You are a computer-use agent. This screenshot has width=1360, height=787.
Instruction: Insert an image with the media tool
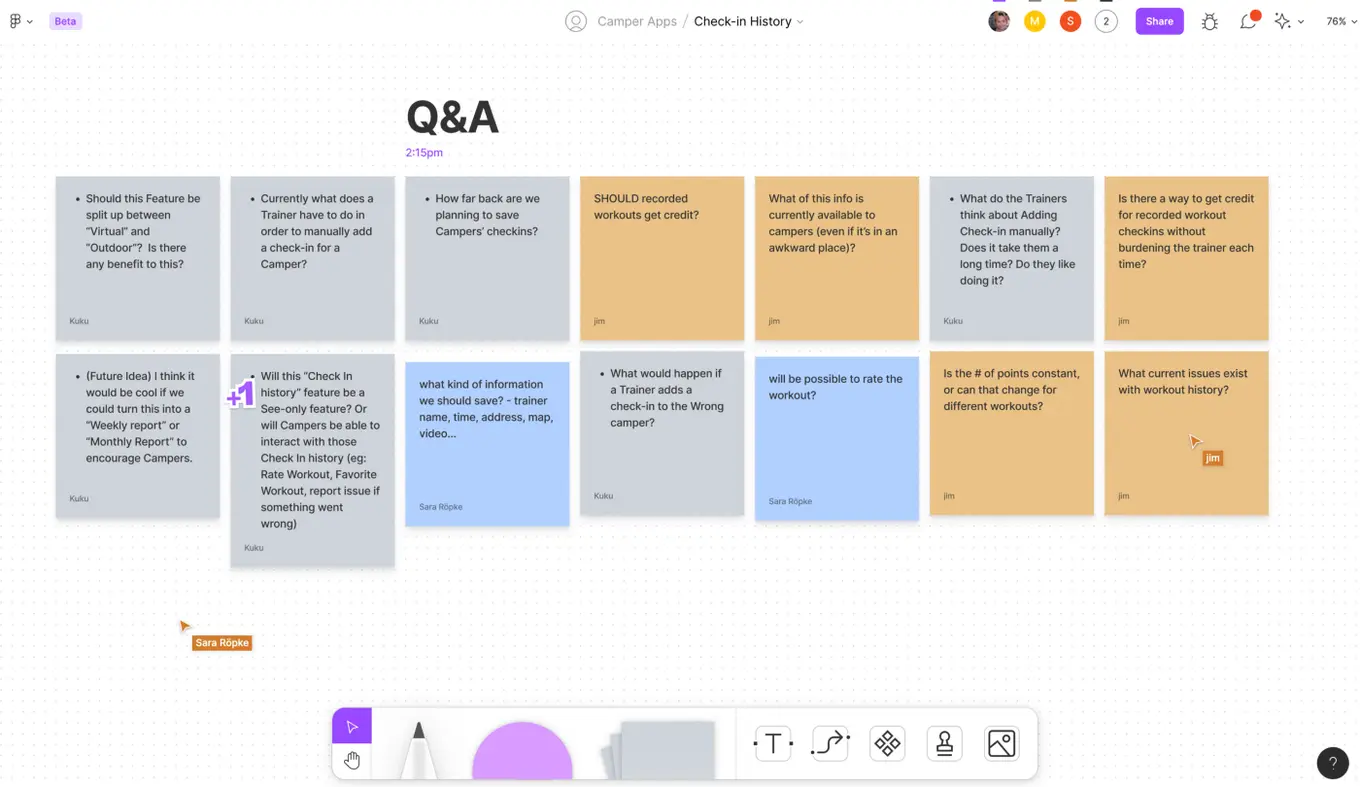tap(1001, 743)
